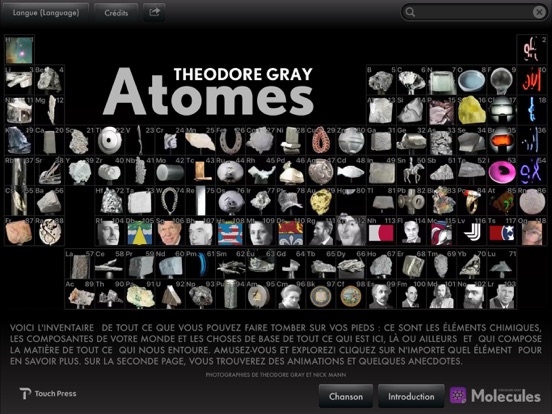552x414 pixels.
Task: Open the Tin horse rider tile
Action: (412, 171)
